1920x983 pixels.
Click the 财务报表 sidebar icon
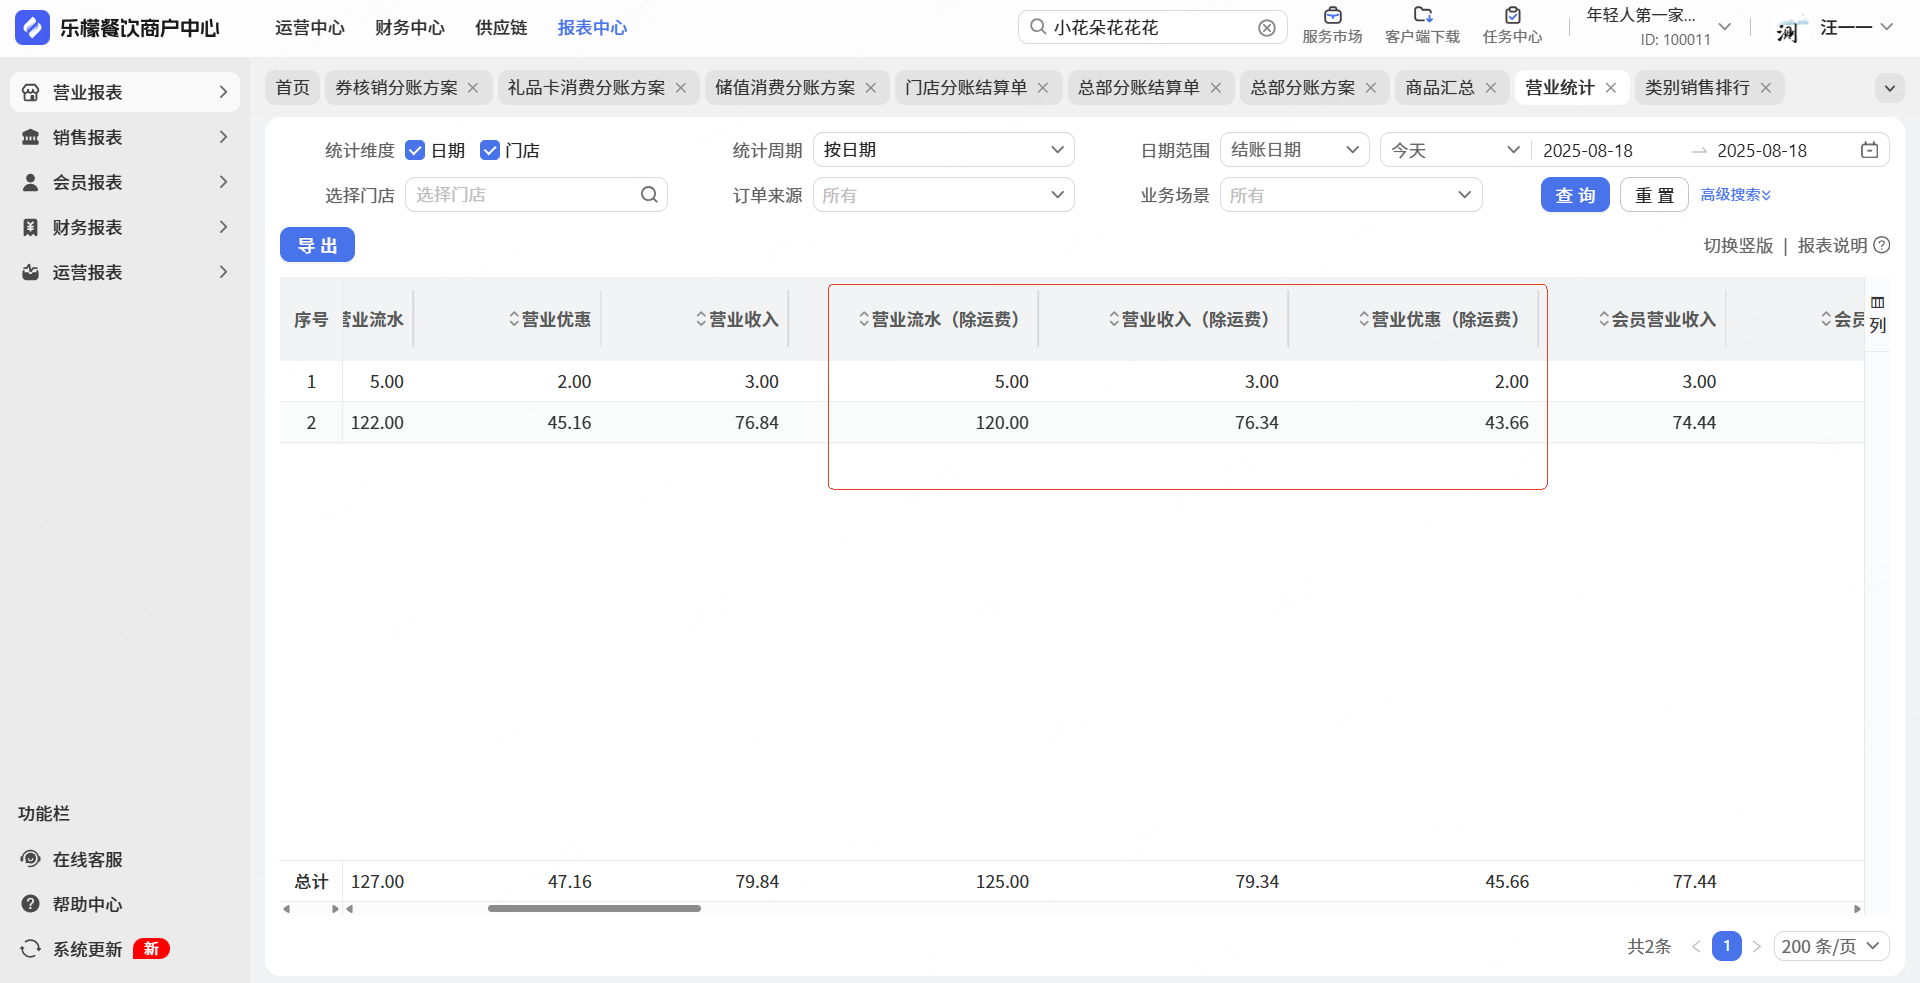click(x=31, y=227)
